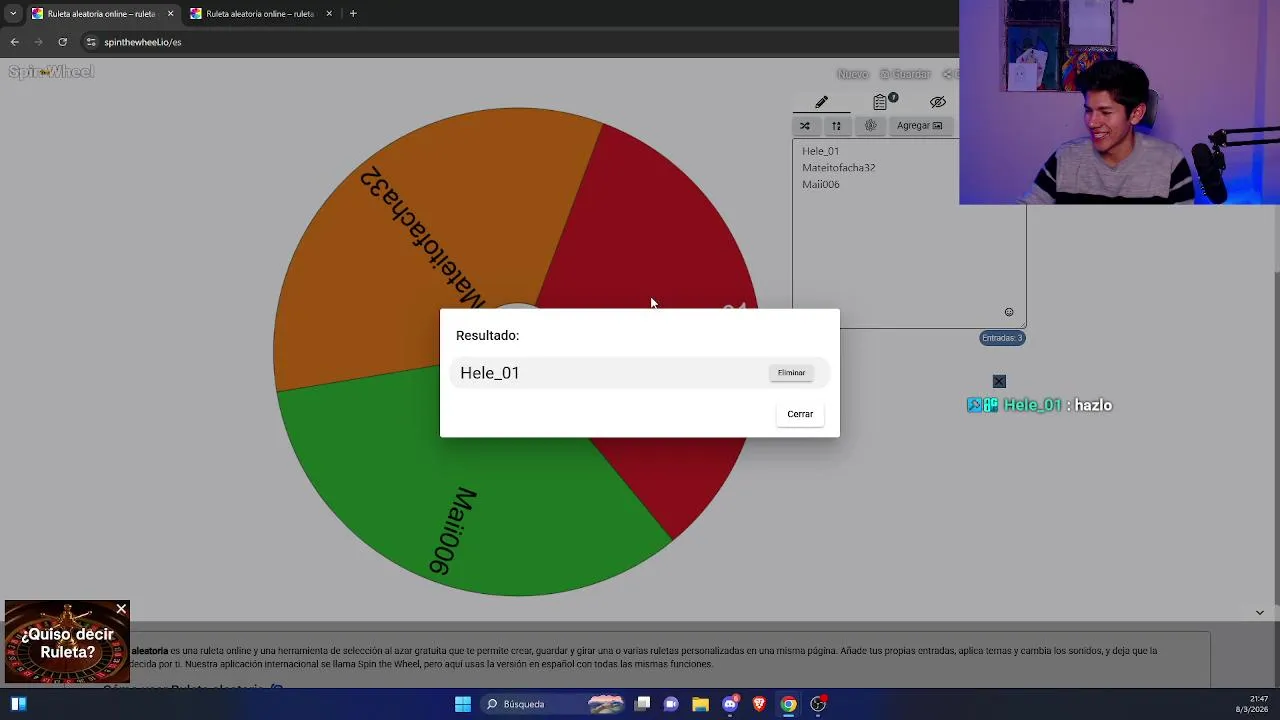Click the Entradas: 3 badge

1002,338
